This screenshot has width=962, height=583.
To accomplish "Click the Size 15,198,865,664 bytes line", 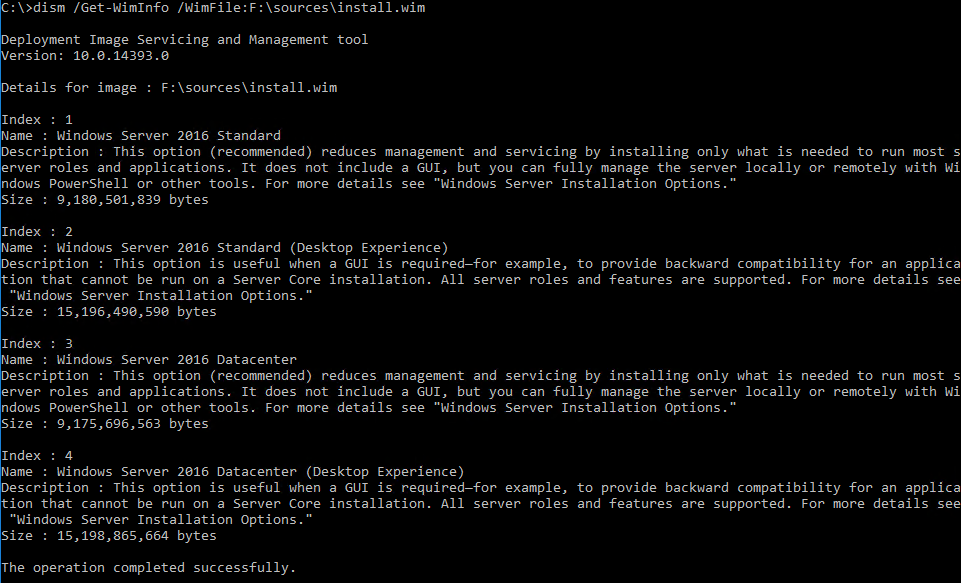I will coord(109,536).
